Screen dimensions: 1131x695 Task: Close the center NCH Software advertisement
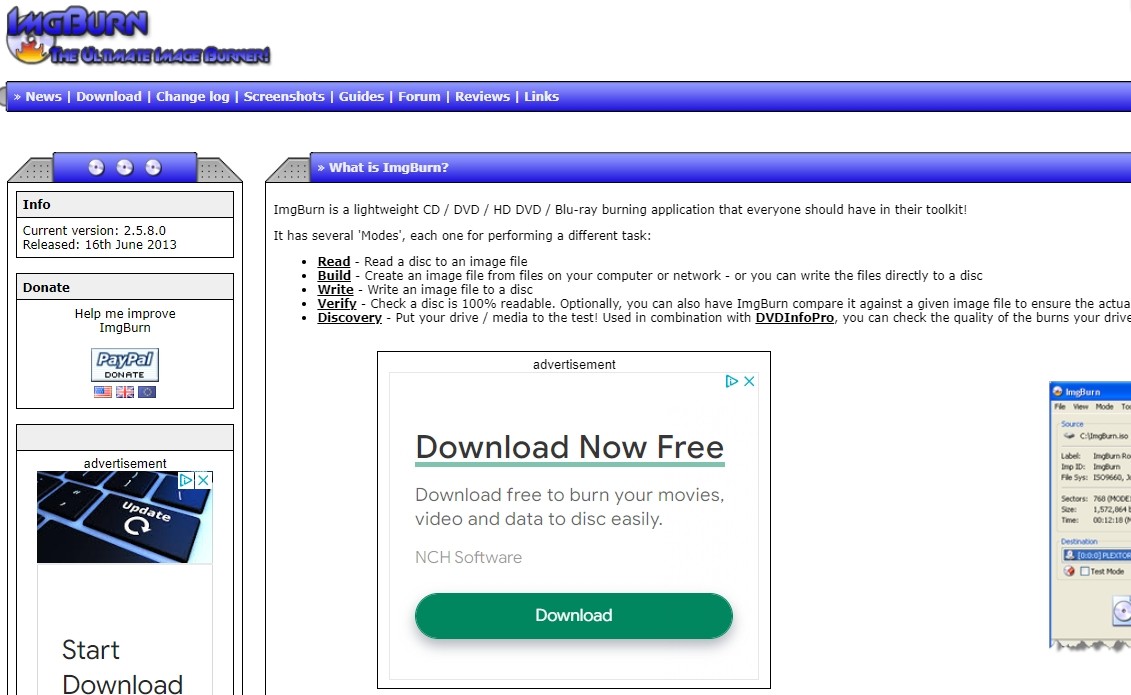coord(749,381)
